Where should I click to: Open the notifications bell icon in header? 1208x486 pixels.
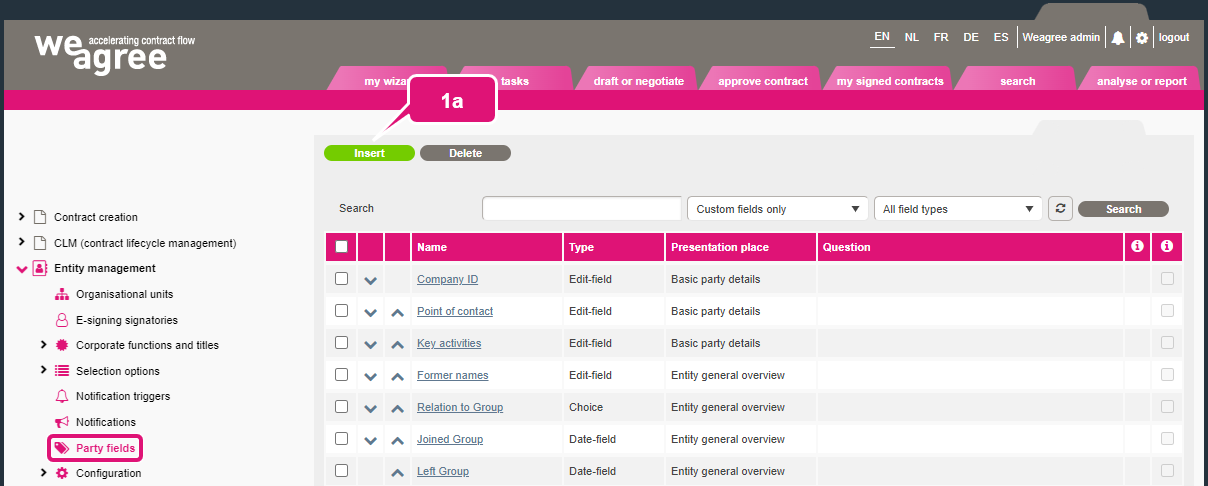(x=1118, y=38)
